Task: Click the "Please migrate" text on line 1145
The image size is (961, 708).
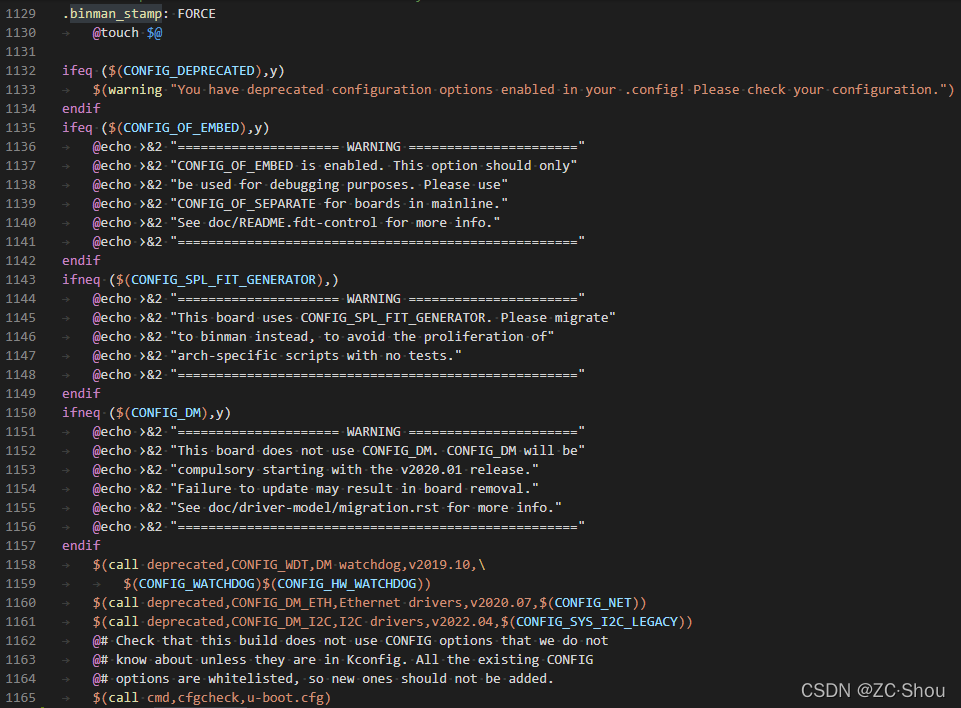Action: (554, 318)
